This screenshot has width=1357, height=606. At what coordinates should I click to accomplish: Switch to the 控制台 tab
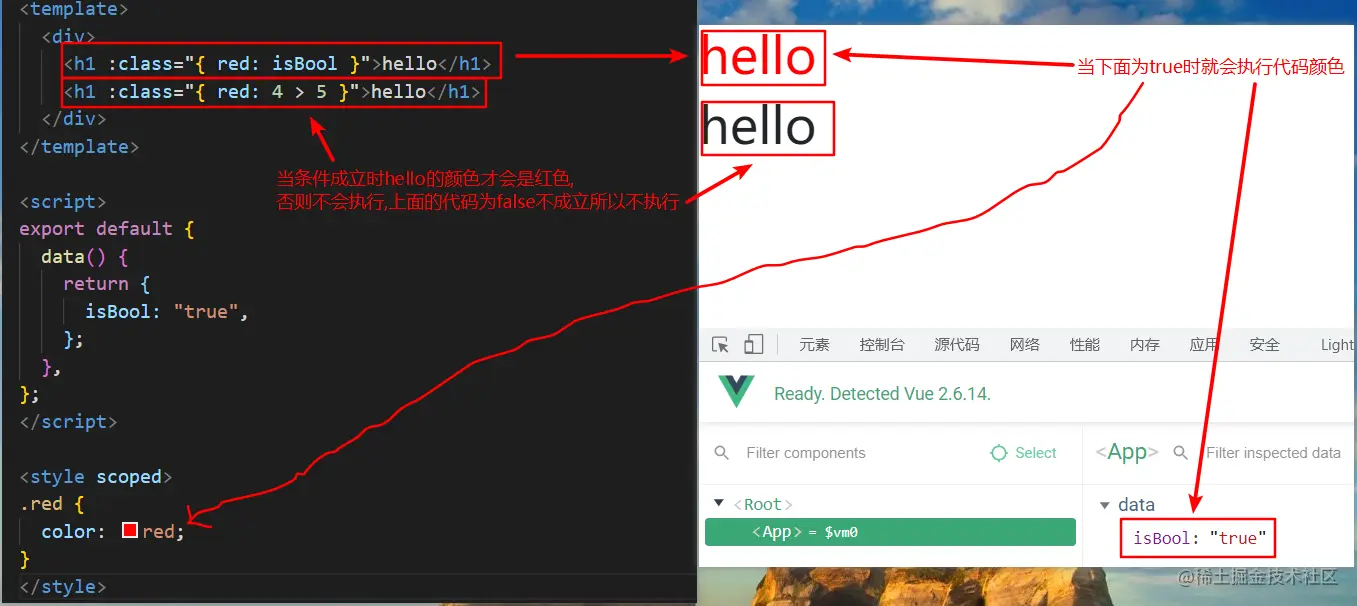coord(882,345)
